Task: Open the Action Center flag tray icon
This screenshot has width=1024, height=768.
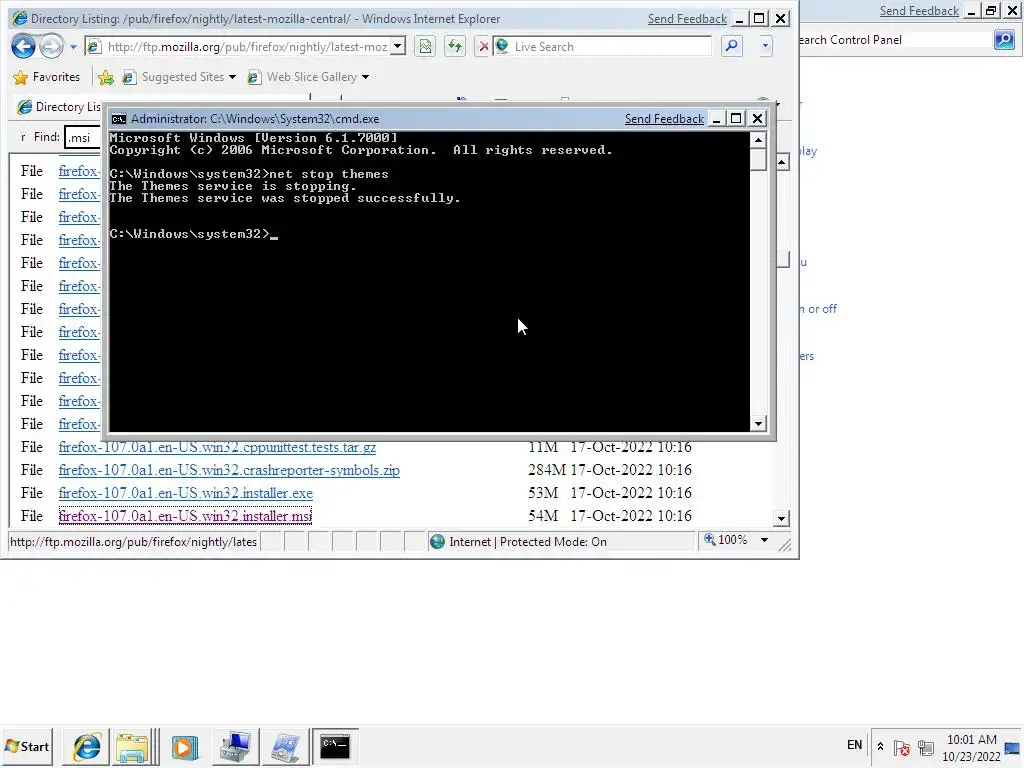Action: tap(902, 747)
